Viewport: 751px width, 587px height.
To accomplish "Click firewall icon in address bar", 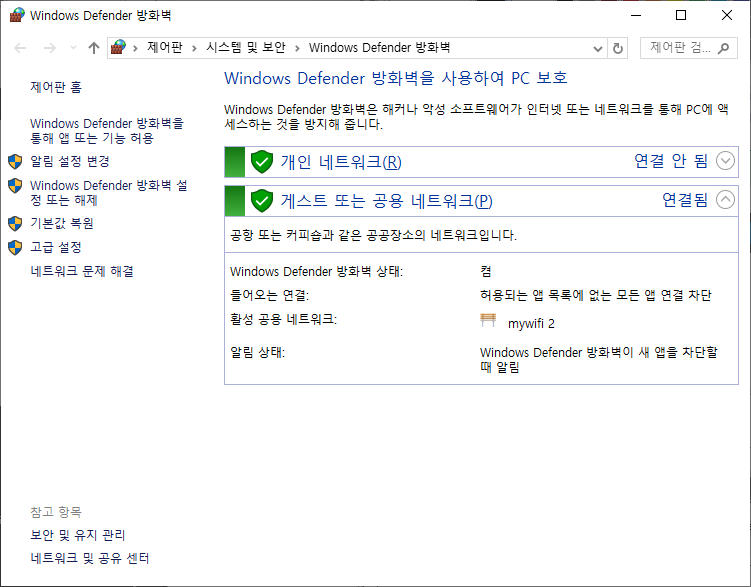I will click(118, 47).
